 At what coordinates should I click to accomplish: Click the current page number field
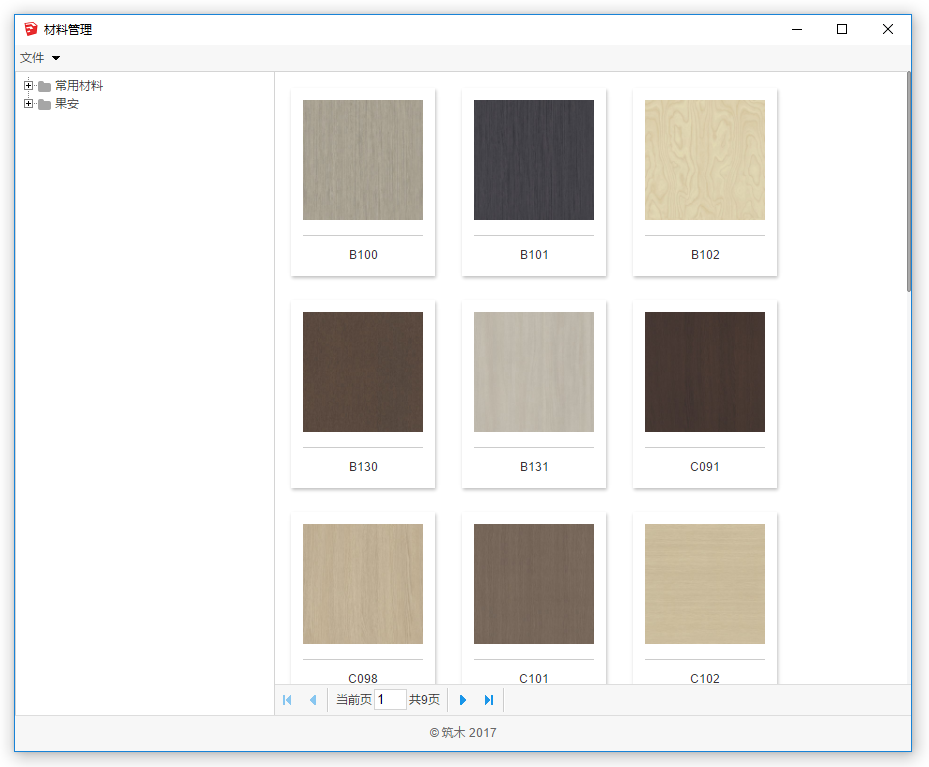point(390,700)
